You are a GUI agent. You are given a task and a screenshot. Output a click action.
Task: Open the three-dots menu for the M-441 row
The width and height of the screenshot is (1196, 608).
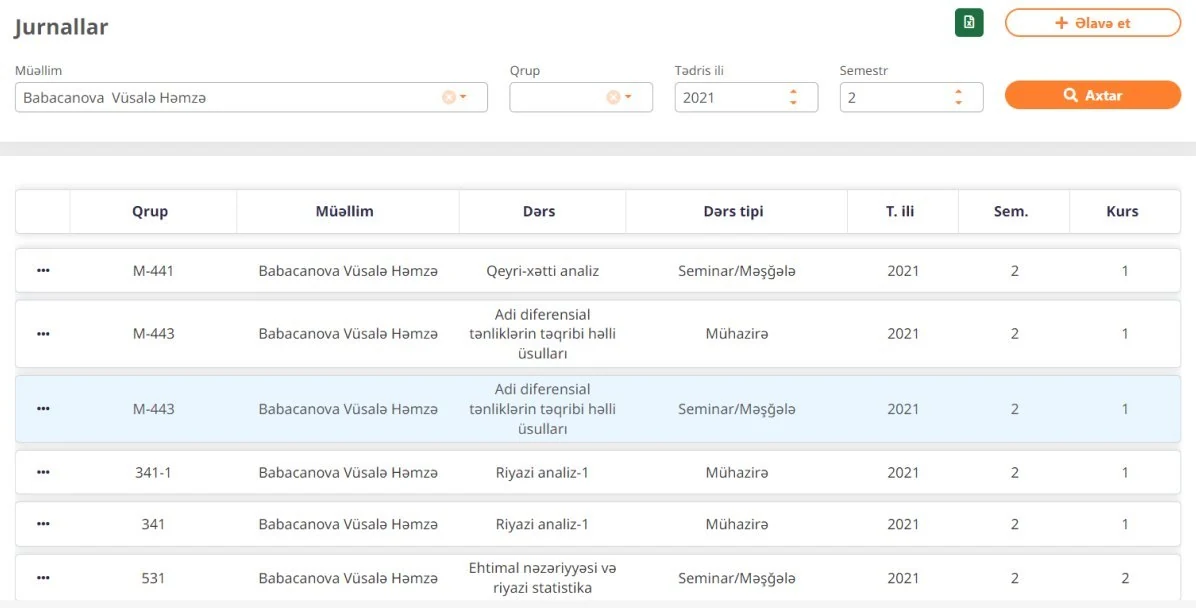pos(43,270)
